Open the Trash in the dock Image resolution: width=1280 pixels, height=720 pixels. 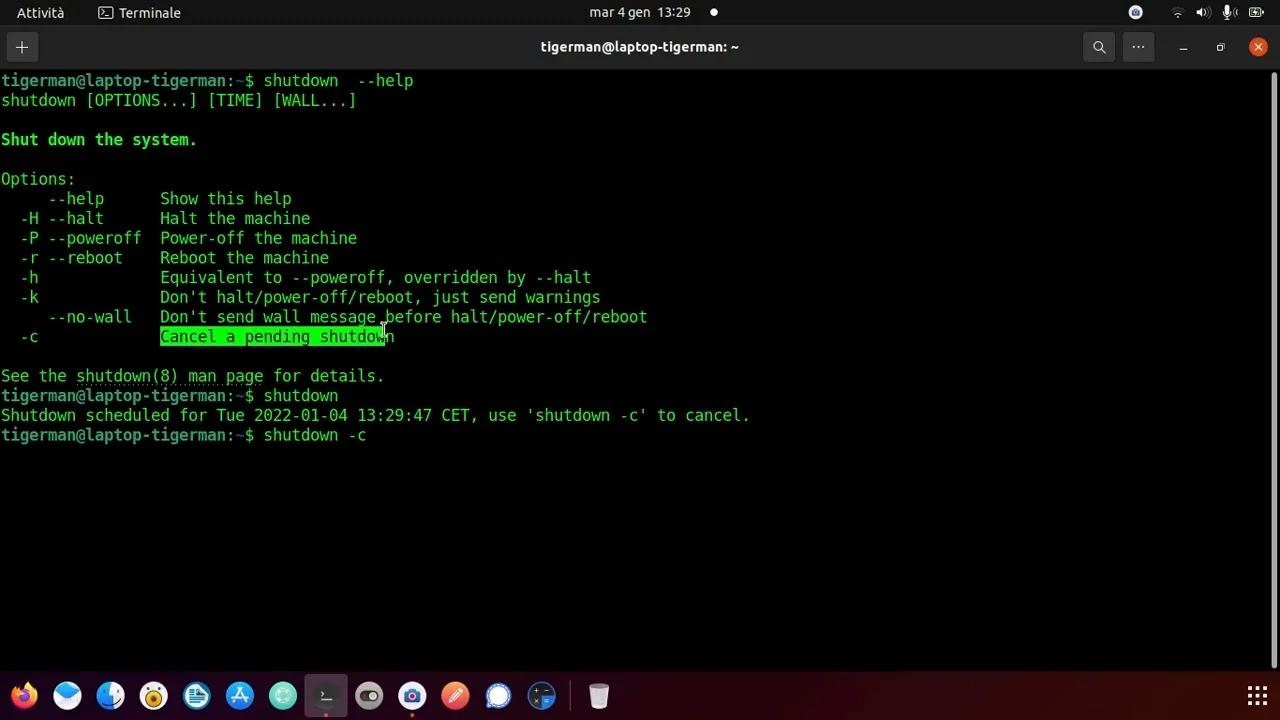599,696
